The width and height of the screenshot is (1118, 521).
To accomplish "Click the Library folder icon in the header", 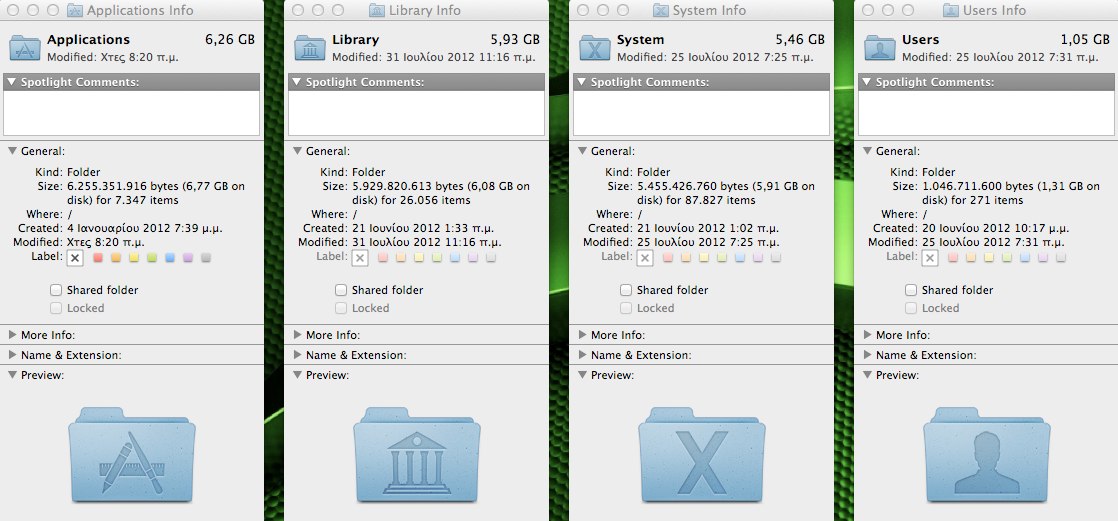I will [310, 47].
